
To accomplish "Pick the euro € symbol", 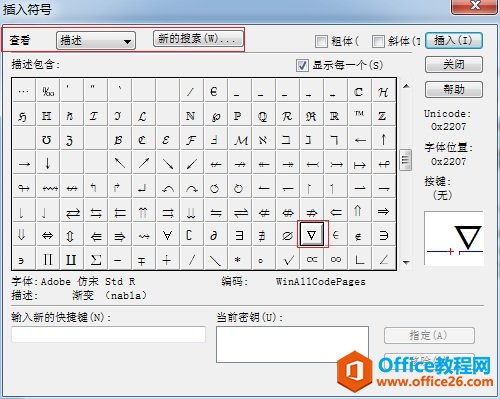I will point(215,91).
